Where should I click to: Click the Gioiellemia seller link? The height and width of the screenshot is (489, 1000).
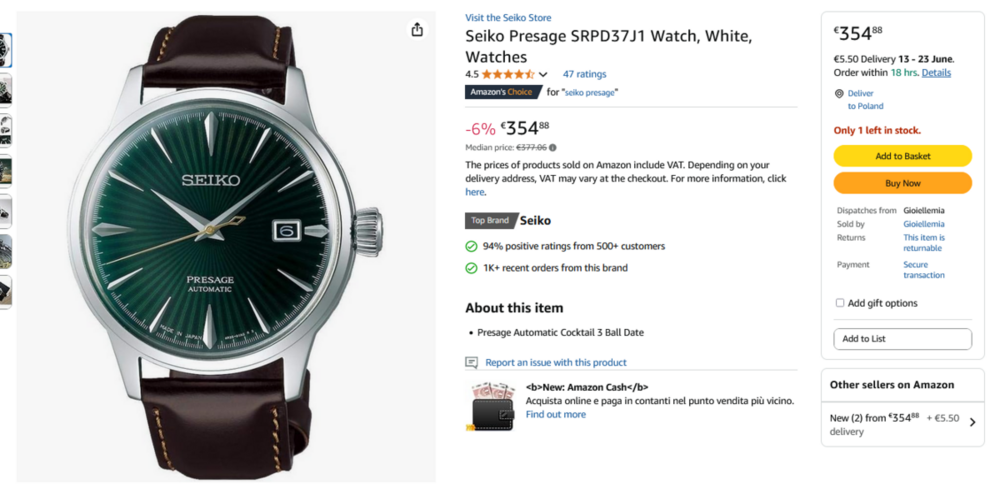tap(923, 224)
